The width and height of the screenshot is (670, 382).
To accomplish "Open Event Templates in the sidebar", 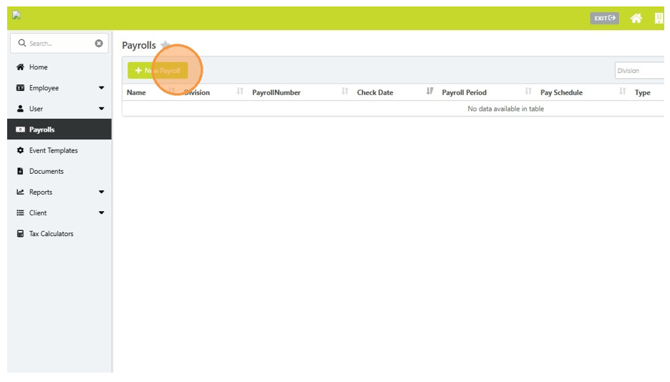I will click(59, 150).
